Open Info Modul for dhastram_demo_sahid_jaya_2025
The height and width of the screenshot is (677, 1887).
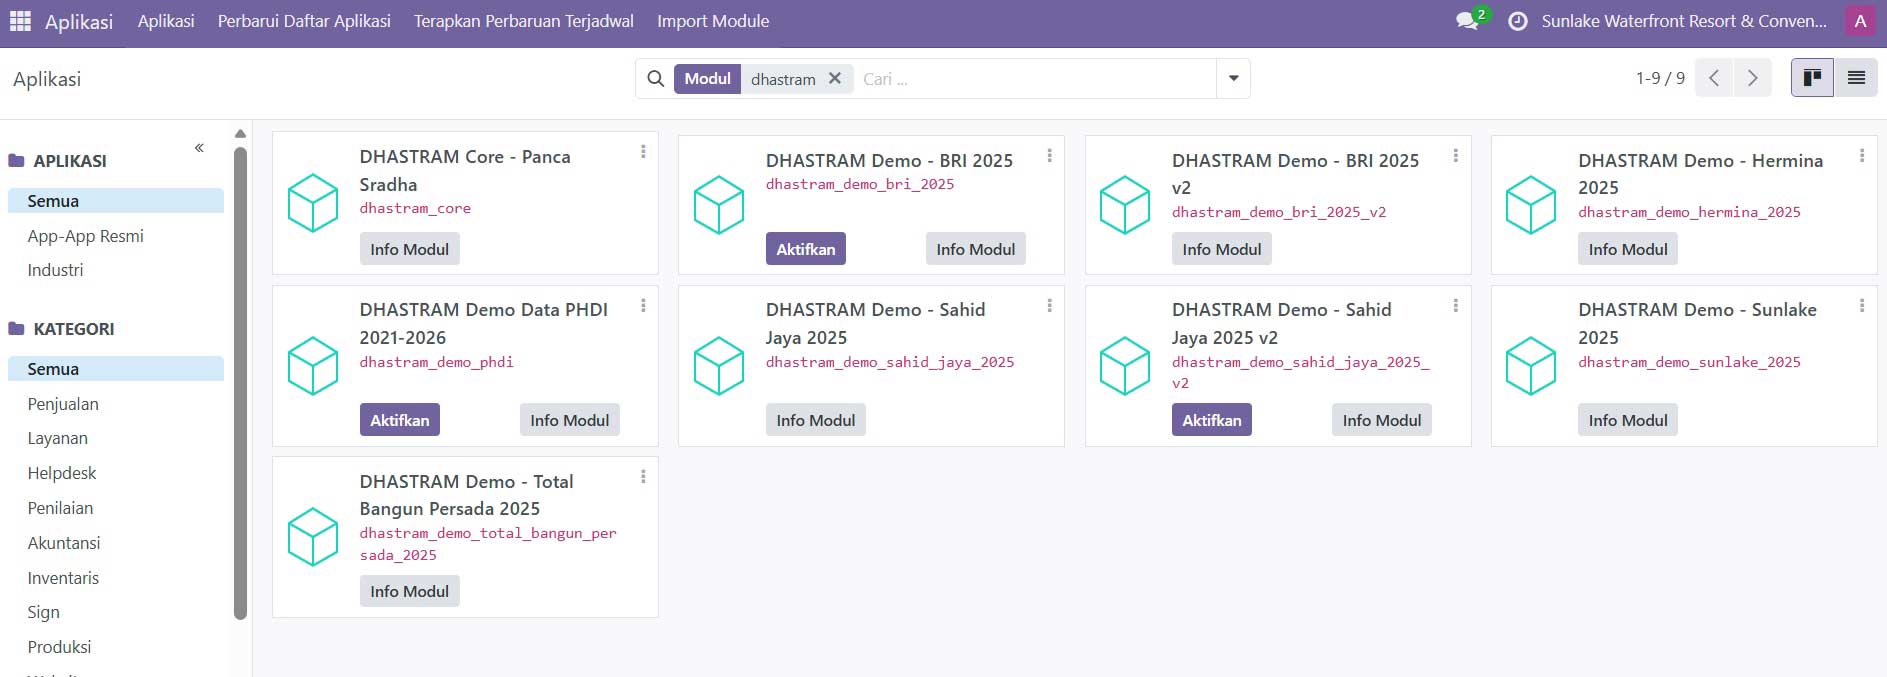tap(816, 420)
